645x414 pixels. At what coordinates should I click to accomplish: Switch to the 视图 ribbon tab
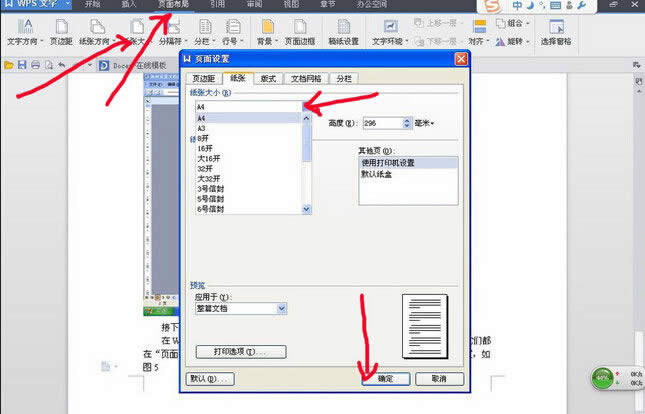[291, 5]
